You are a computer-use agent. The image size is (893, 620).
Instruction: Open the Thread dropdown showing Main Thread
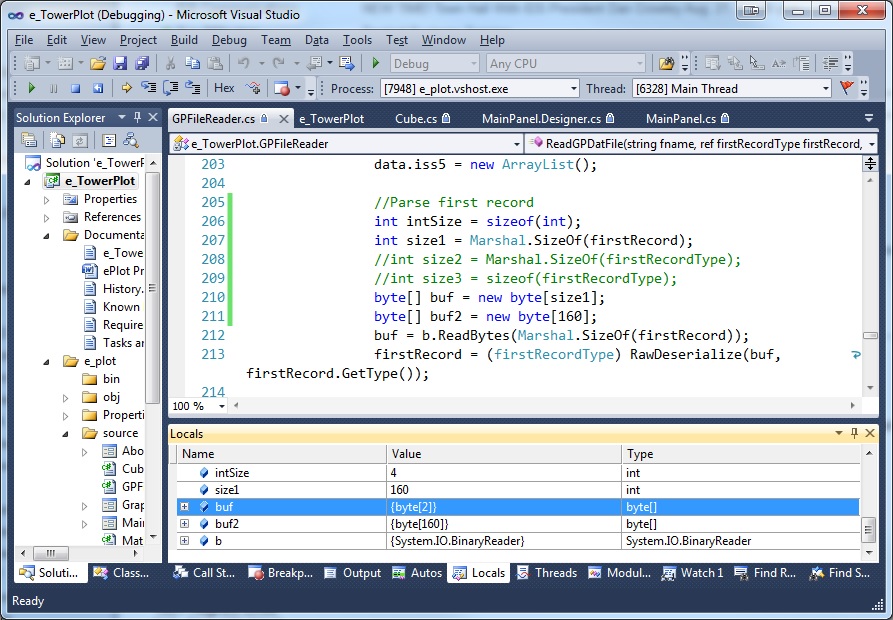(825, 88)
